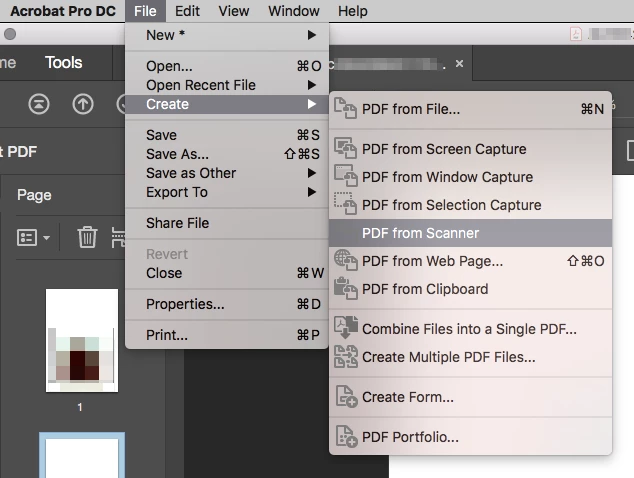Choose PDF Portfolio... label
The width and height of the screenshot is (634, 478).
[x=410, y=437]
